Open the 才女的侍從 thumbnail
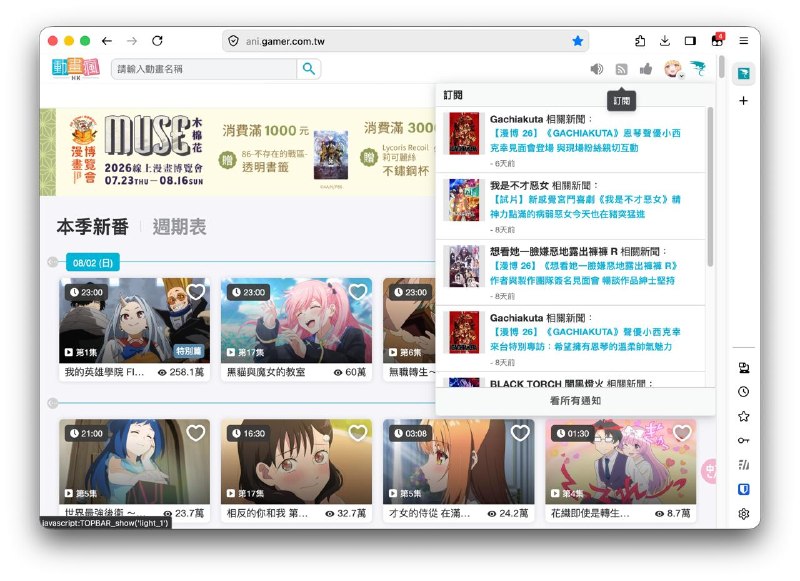The image size is (800, 581). point(459,462)
